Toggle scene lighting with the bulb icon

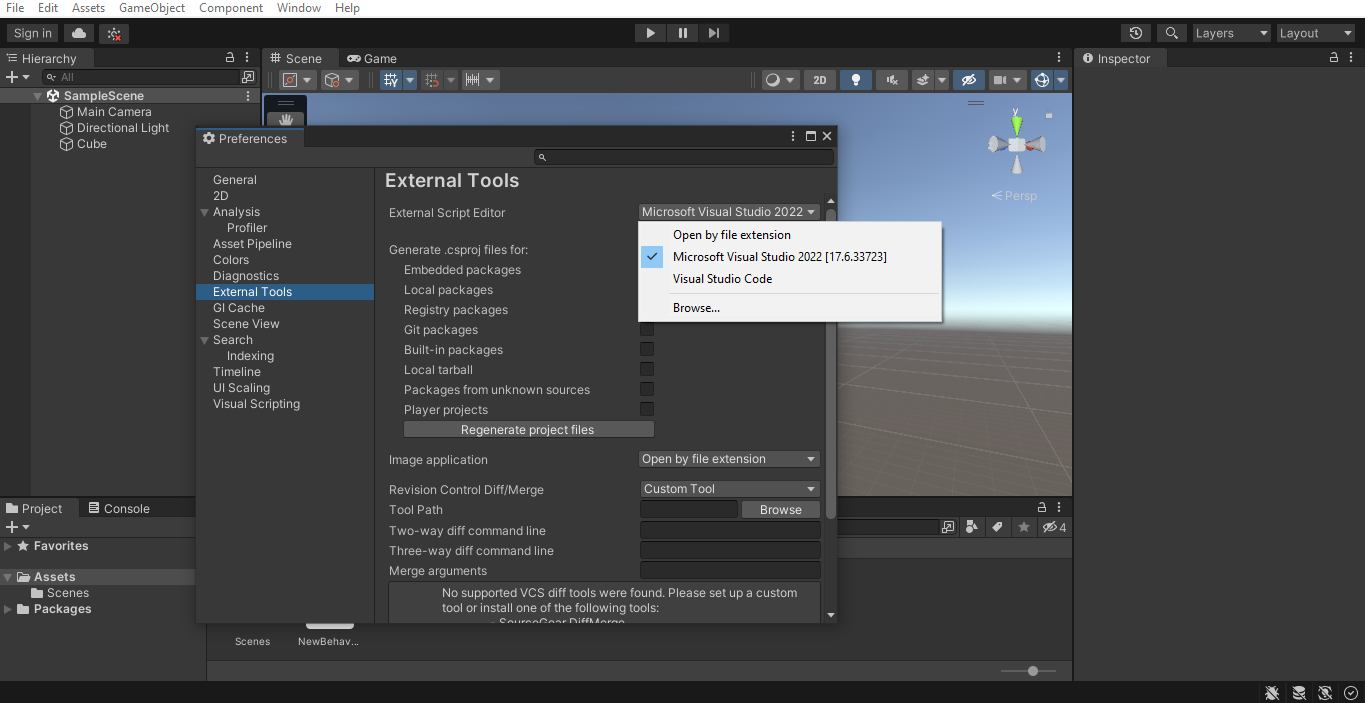pos(856,79)
